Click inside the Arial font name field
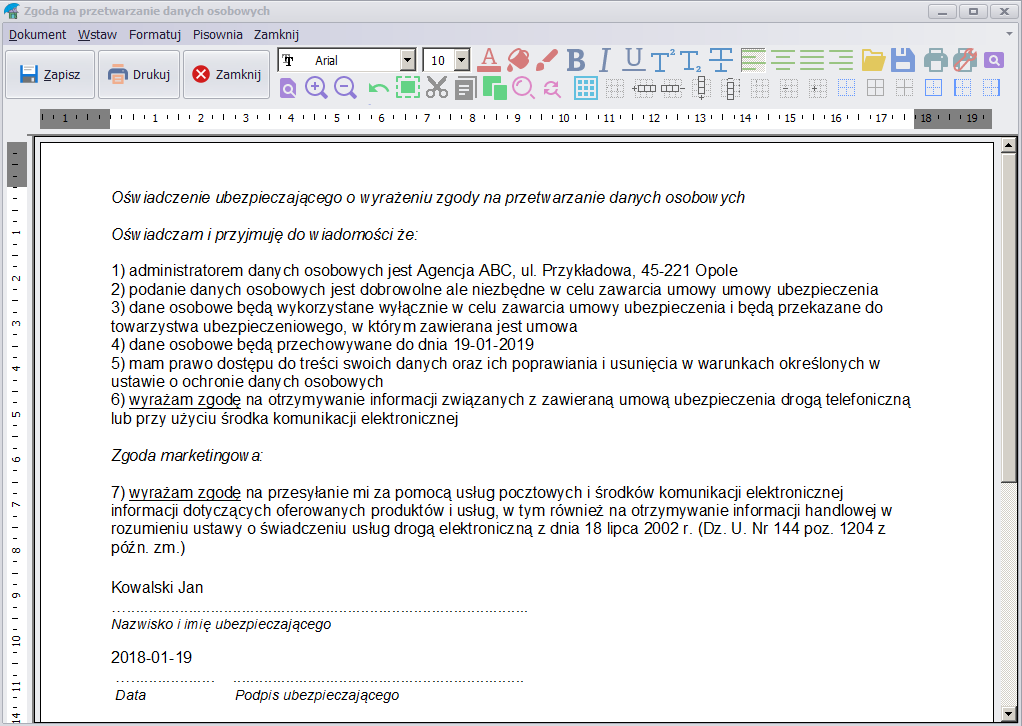Viewport: 1022px width, 726px height. click(x=339, y=61)
